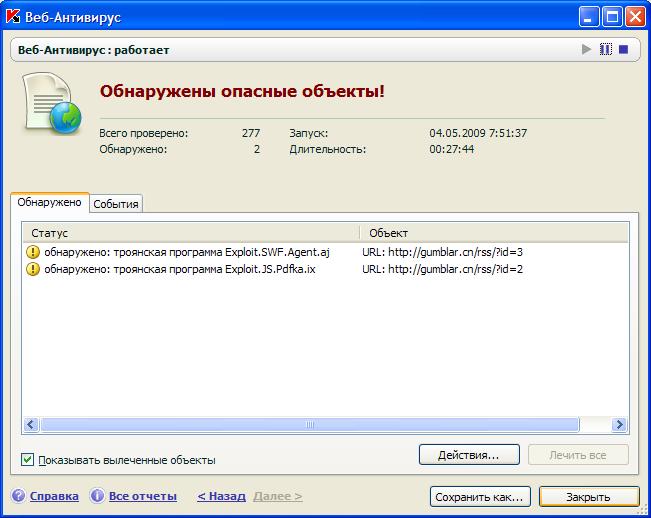Screen dimensions: 651x518
Task: Click the warning icon for Exploit.SWF.Agent.aj
Action: 33,252
